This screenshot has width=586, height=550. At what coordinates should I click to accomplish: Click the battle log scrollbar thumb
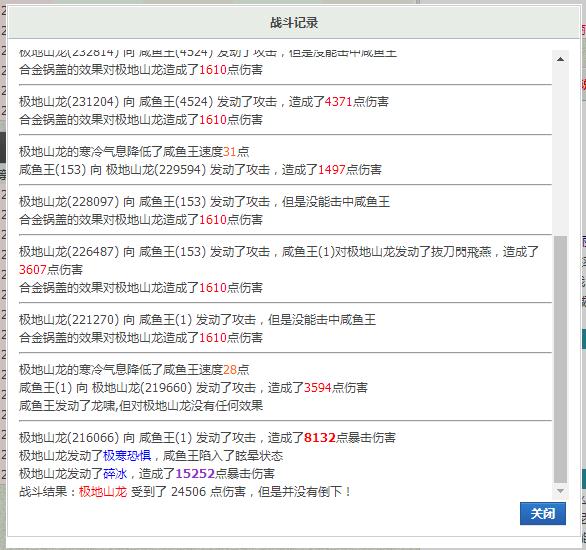point(560,359)
